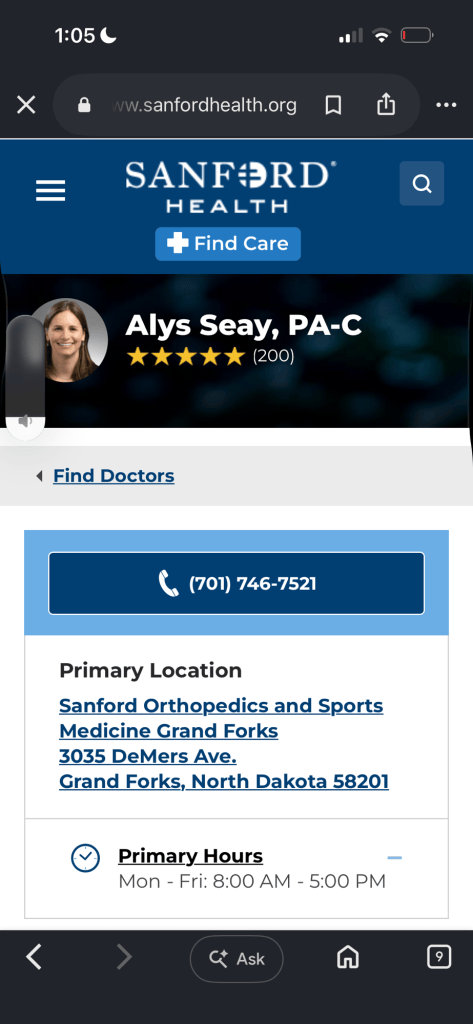473x1024 pixels.
Task: Open the three-dot more options menu
Action: 446,104
